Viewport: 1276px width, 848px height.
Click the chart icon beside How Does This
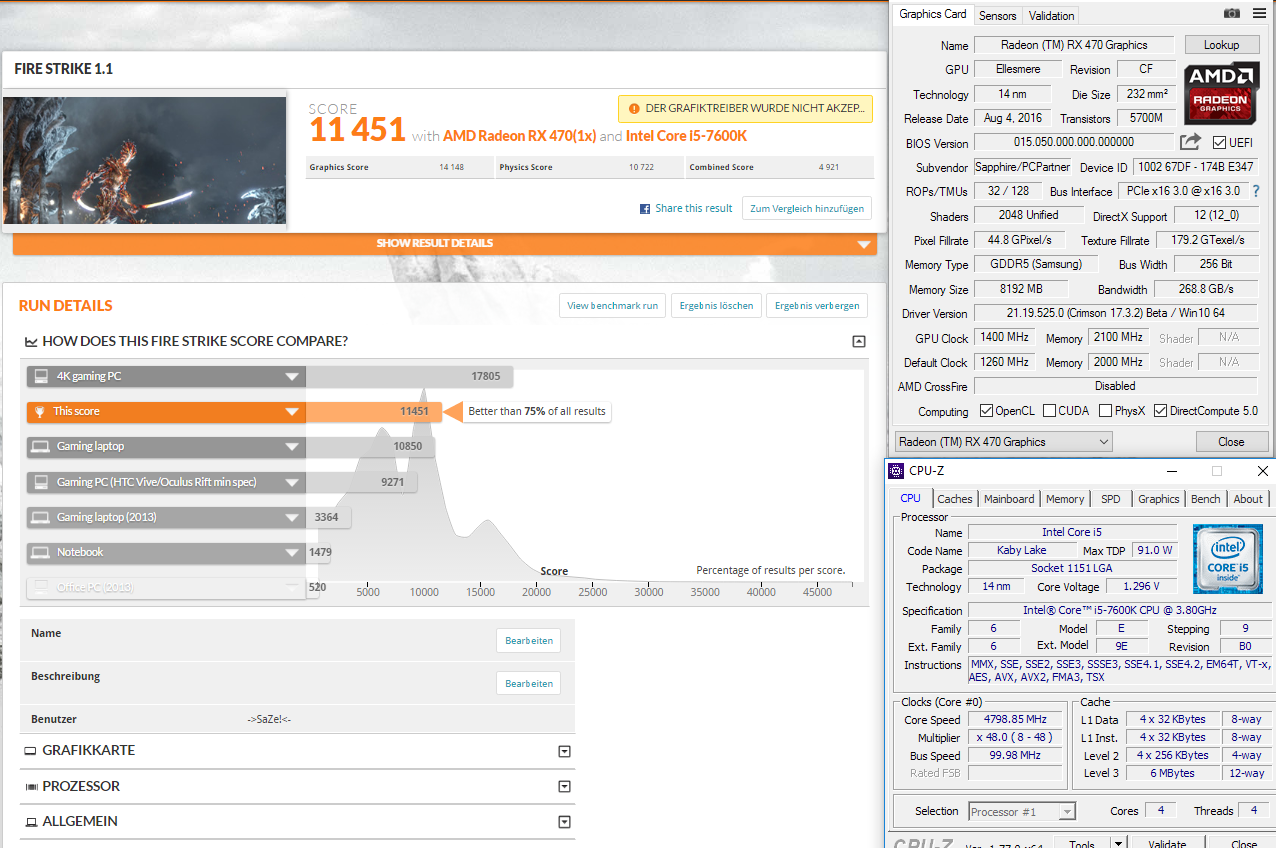31,342
